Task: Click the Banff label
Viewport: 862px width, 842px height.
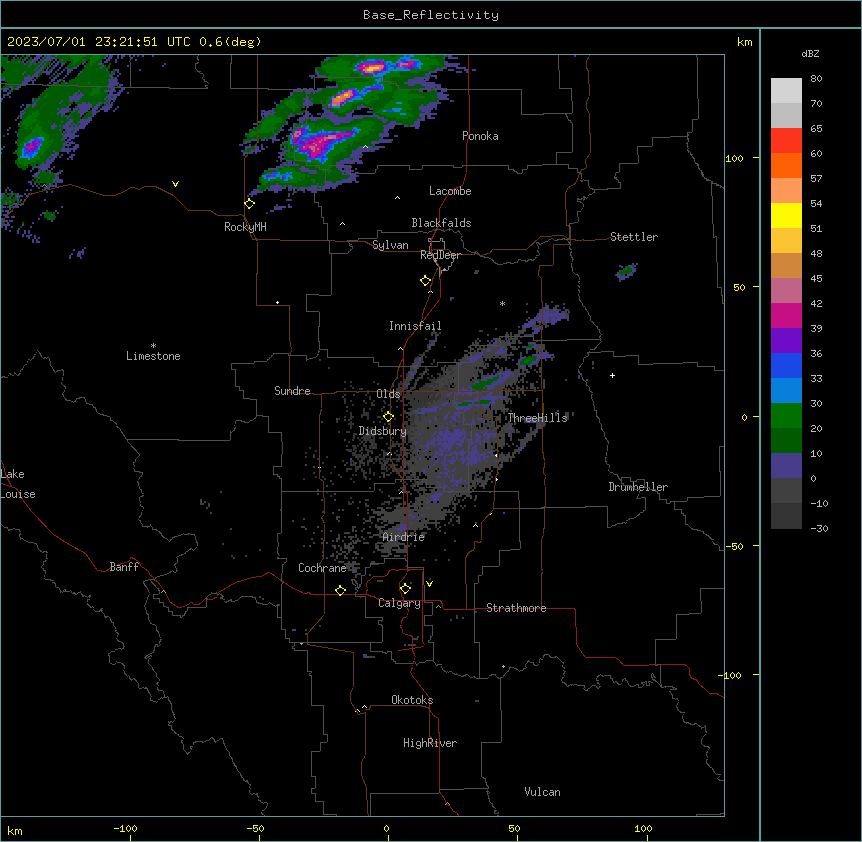Action: click(x=124, y=567)
